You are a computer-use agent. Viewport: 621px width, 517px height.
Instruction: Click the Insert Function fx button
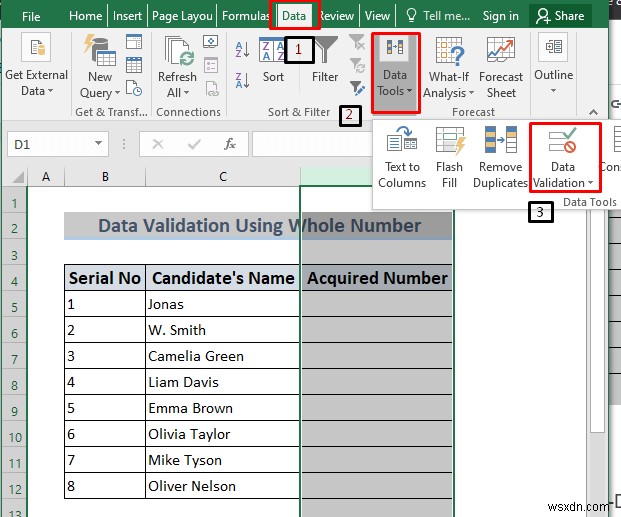[230, 144]
